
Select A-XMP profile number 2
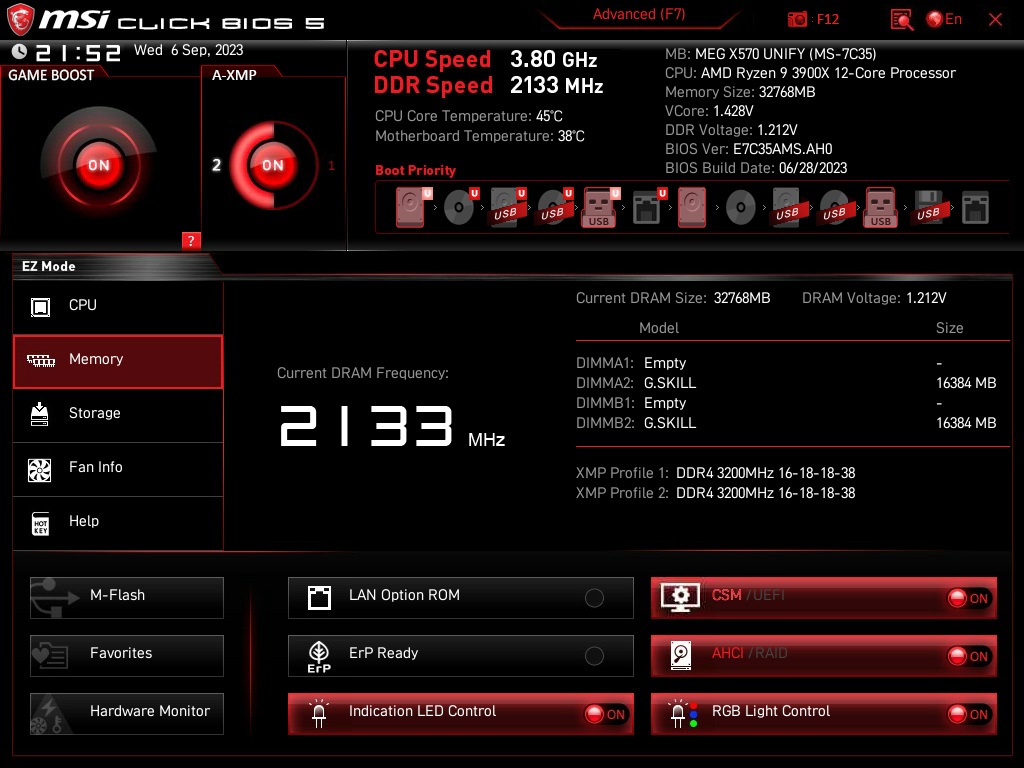[x=216, y=165]
